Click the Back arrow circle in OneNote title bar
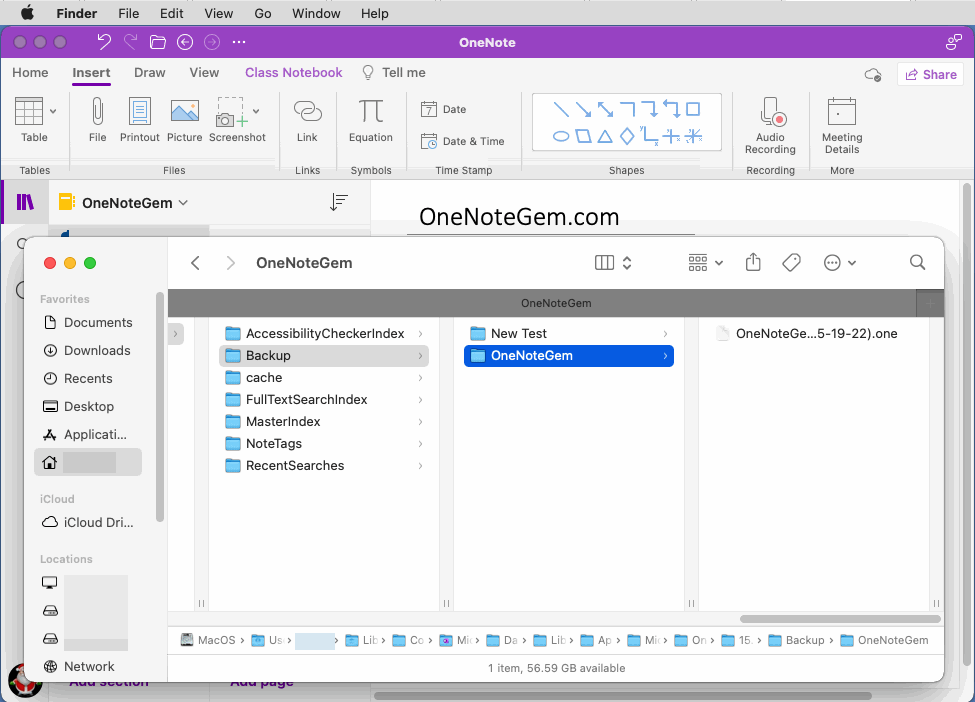The width and height of the screenshot is (975, 702). coord(185,42)
